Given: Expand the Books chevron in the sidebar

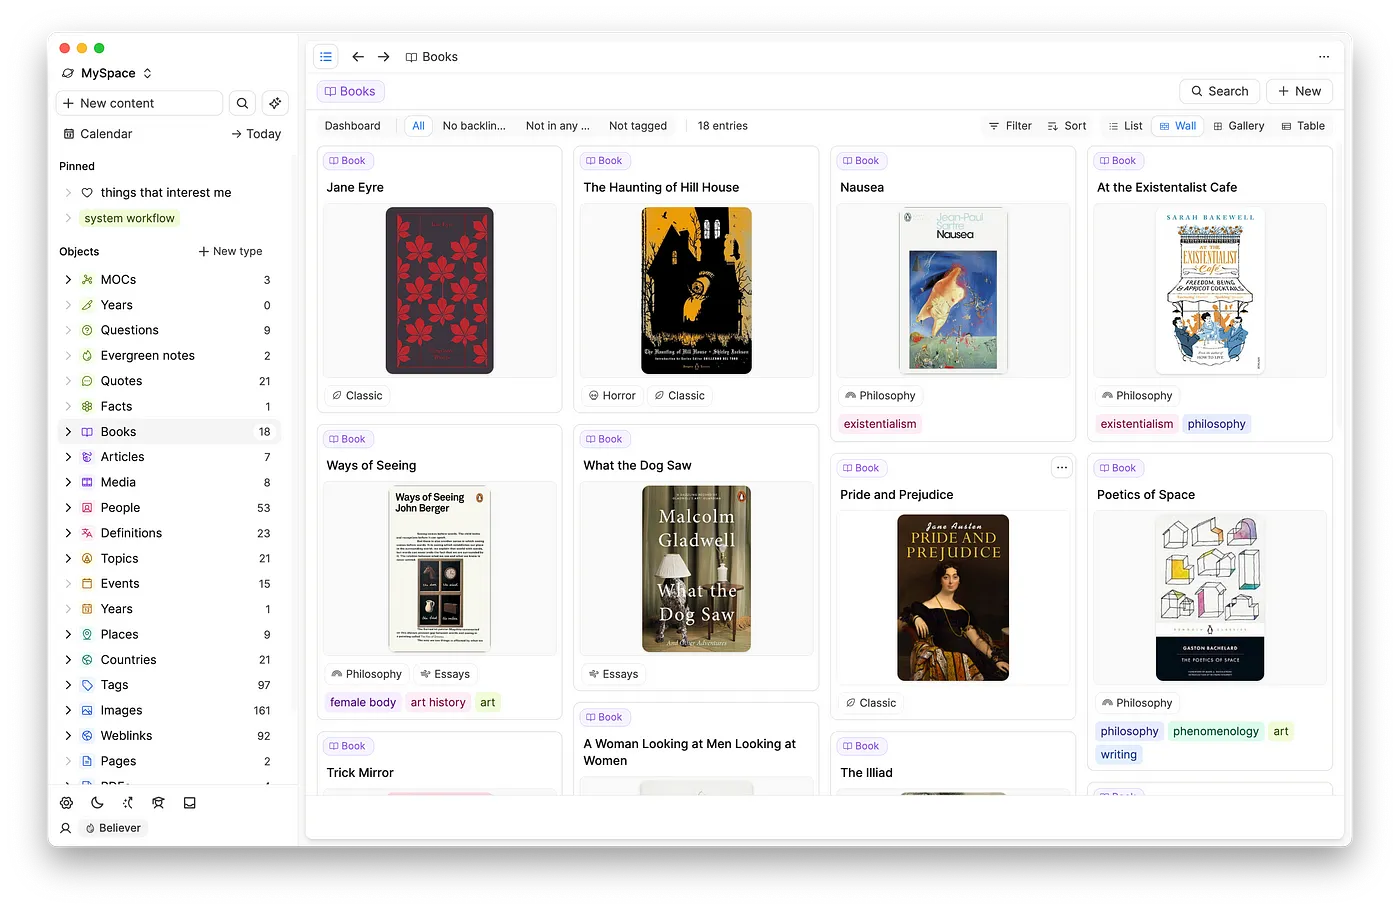Looking at the screenshot, I should tap(68, 432).
